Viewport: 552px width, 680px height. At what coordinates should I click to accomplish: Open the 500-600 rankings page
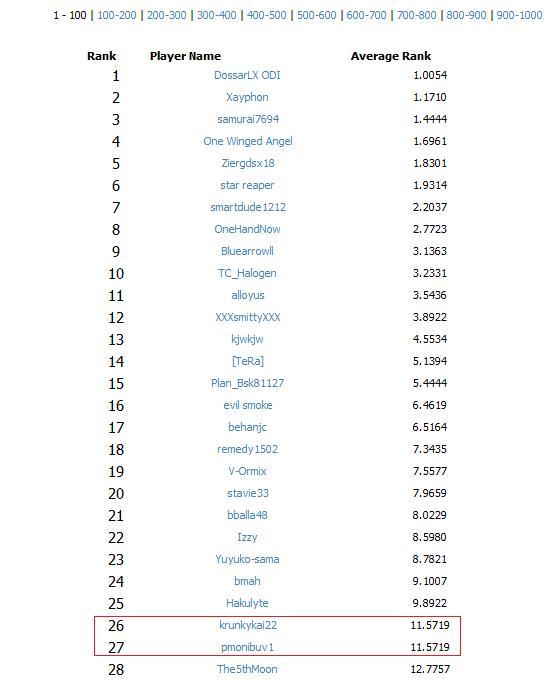tap(317, 15)
